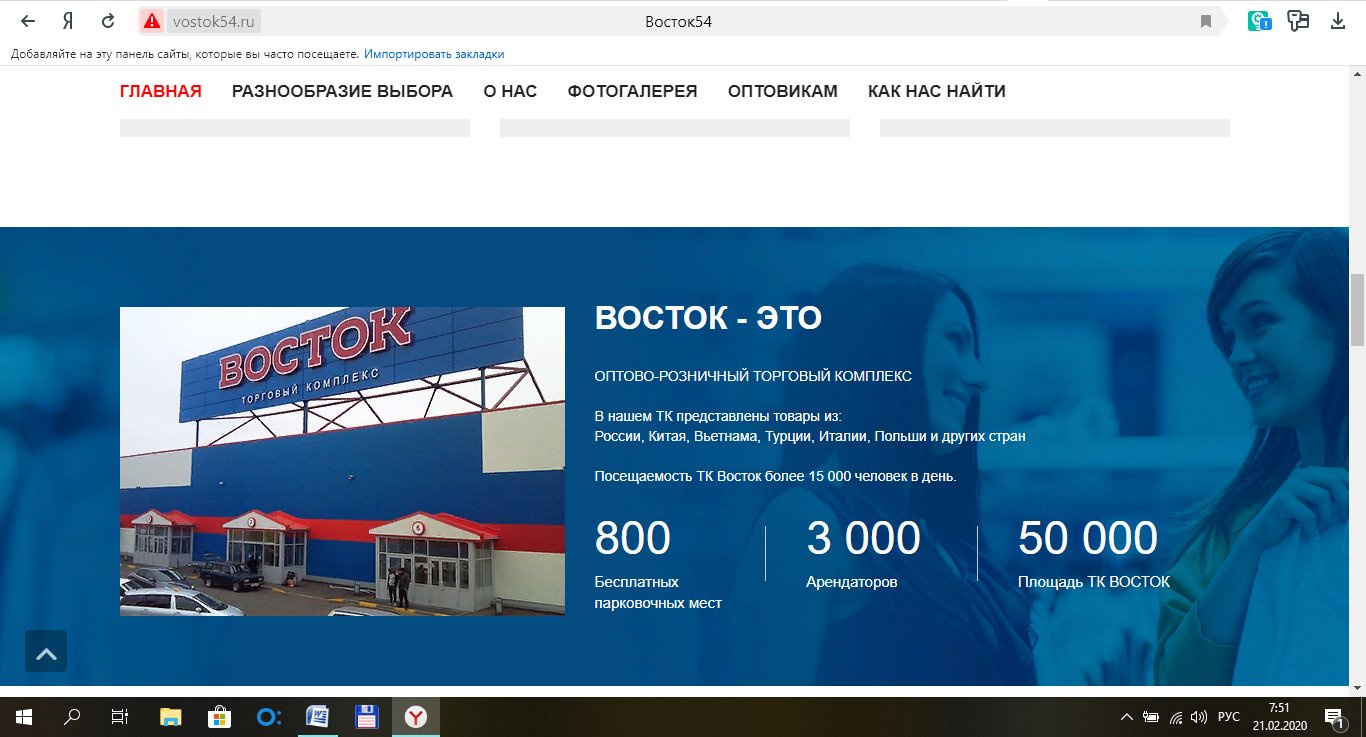Click the browser back arrow
Screen dimensions: 1366x737
click(x=28, y=21)
